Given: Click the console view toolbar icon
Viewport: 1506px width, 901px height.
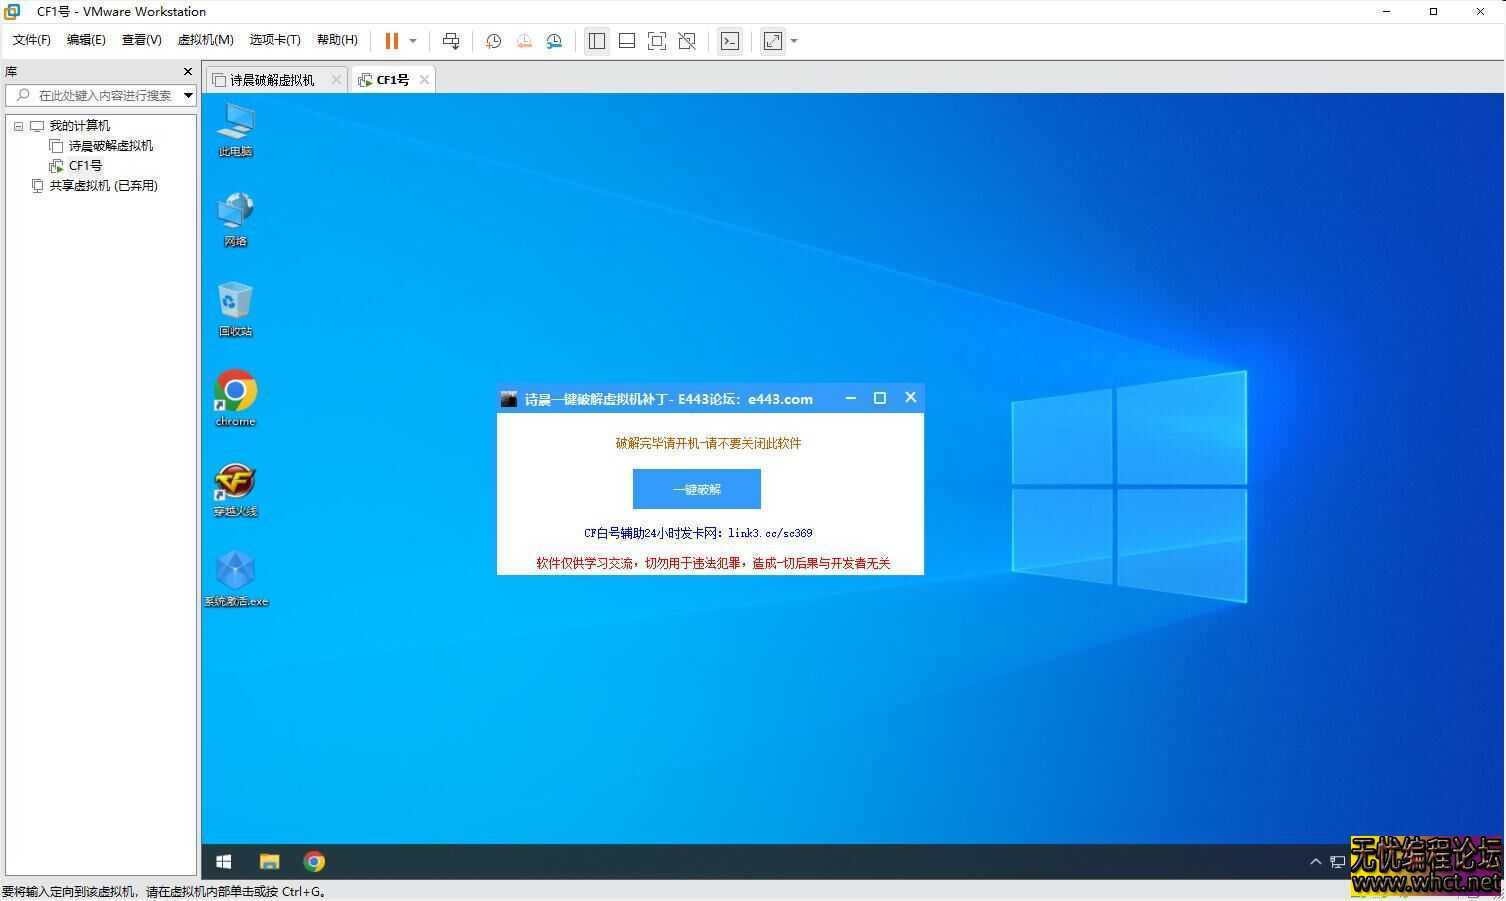Looking at the screenshot, I should [730, 41].
